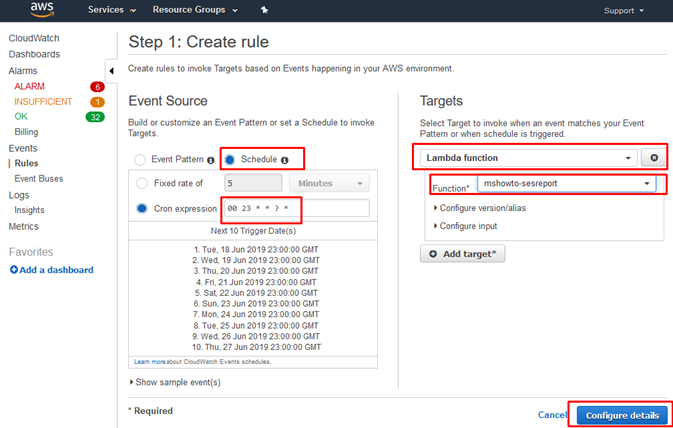Go to Dashboards in the sidebar
Screen dimensions: 673x428
34,54
